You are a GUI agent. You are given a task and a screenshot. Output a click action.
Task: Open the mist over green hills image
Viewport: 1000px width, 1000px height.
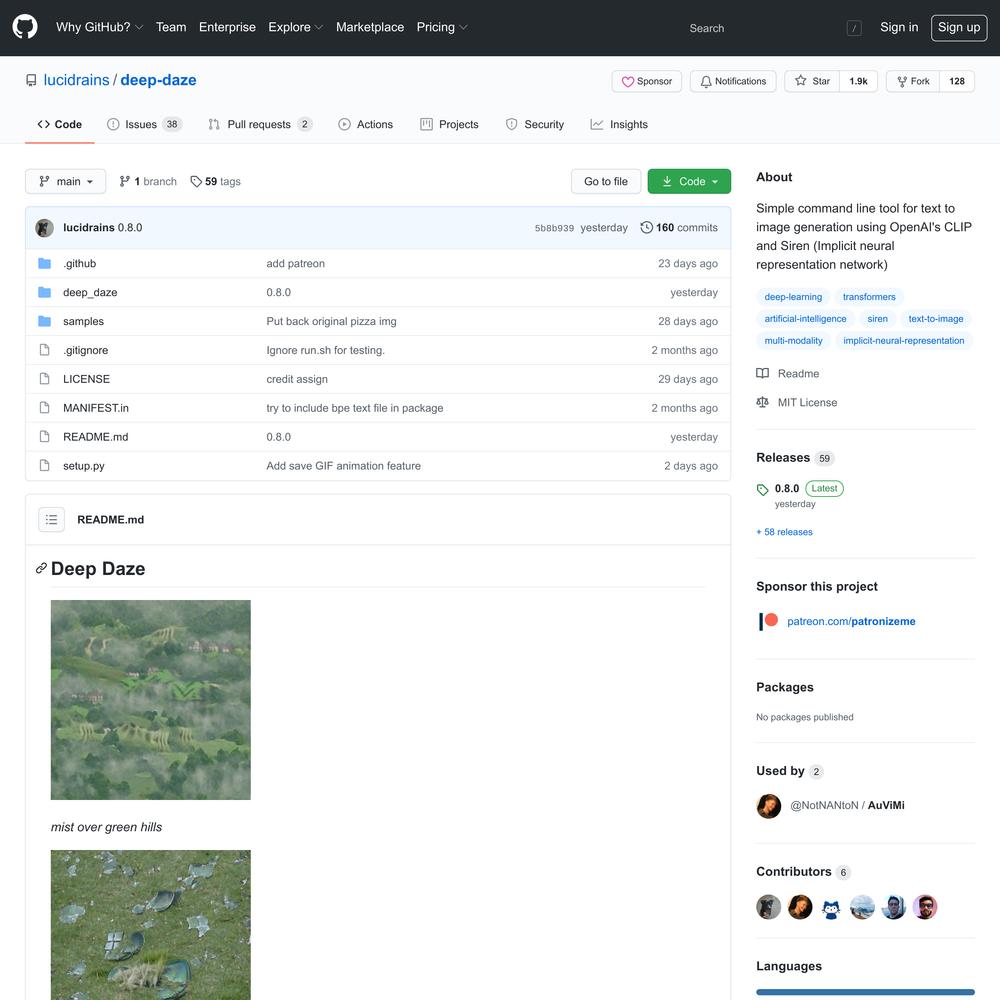[151, 700]
